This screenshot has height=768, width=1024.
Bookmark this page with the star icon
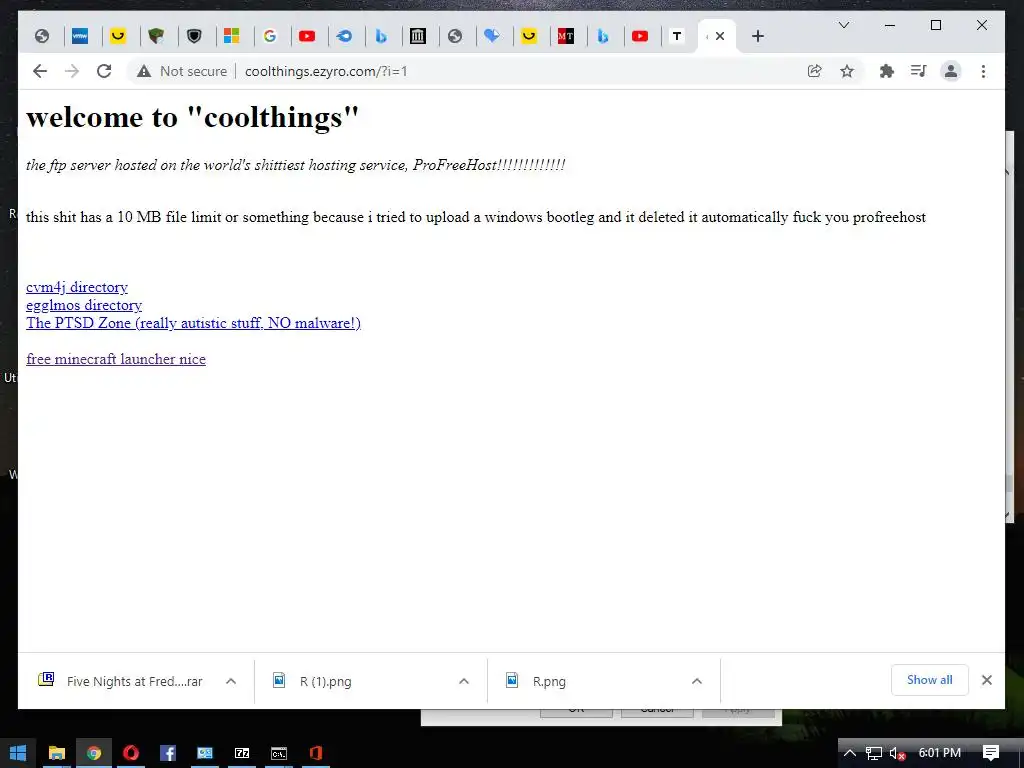pyautogui.click(x=847, y=71)
